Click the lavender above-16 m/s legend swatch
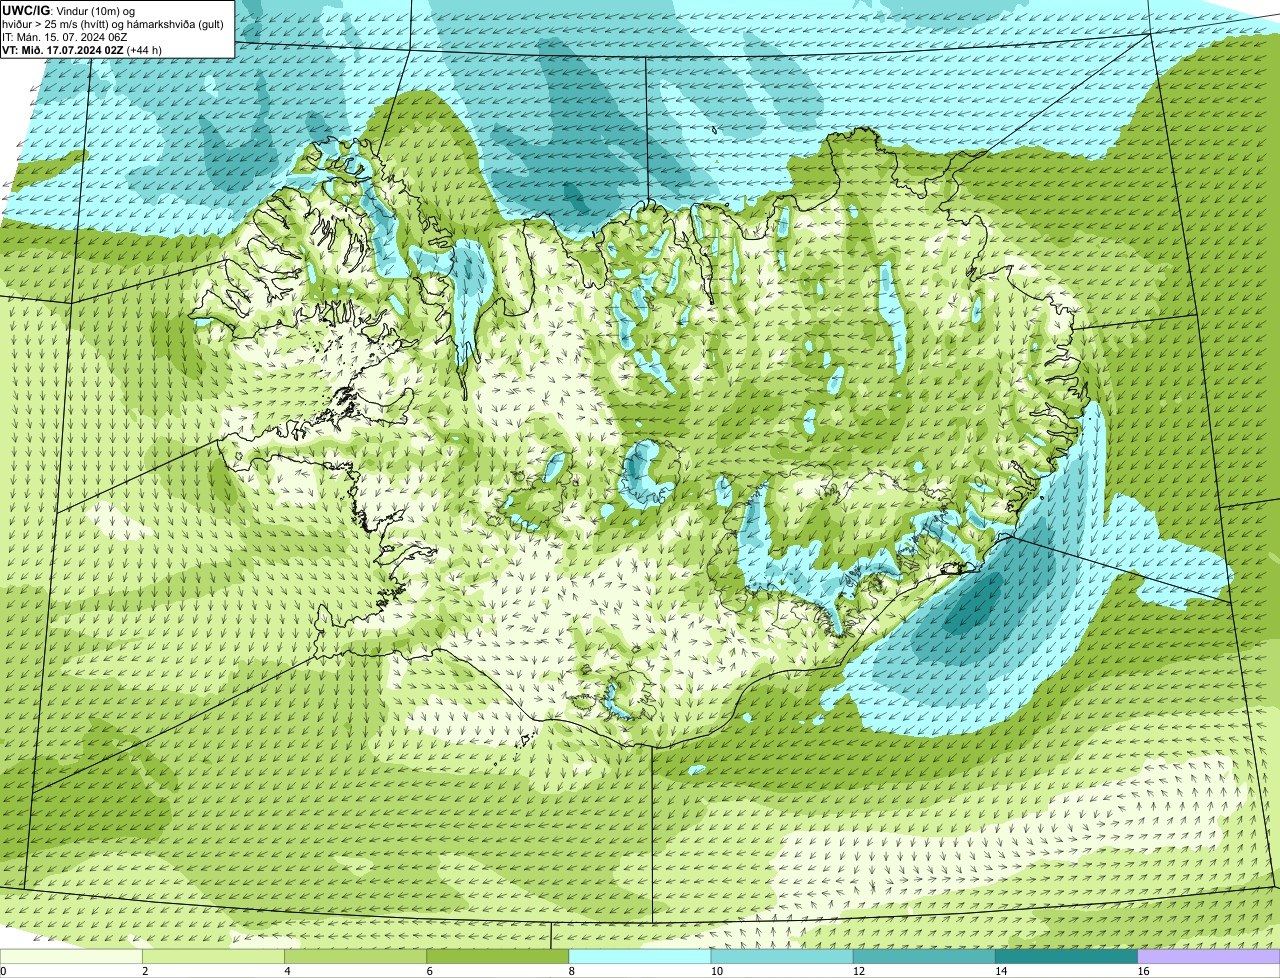 tap(1209, 957)
